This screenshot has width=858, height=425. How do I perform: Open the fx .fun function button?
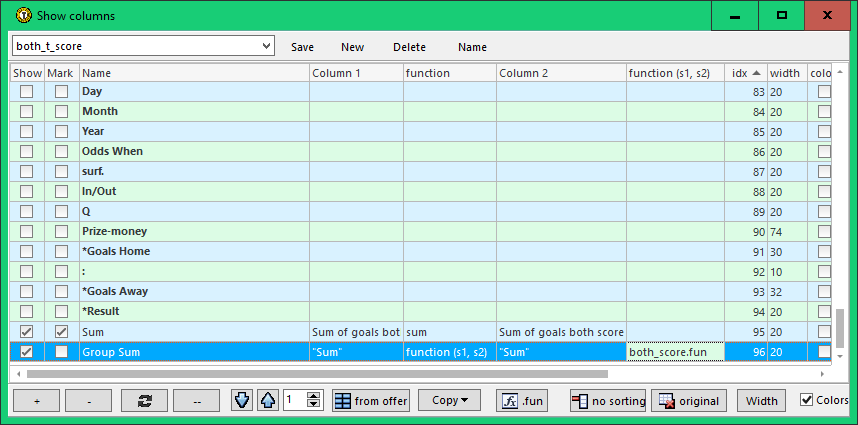click(522, 400)
